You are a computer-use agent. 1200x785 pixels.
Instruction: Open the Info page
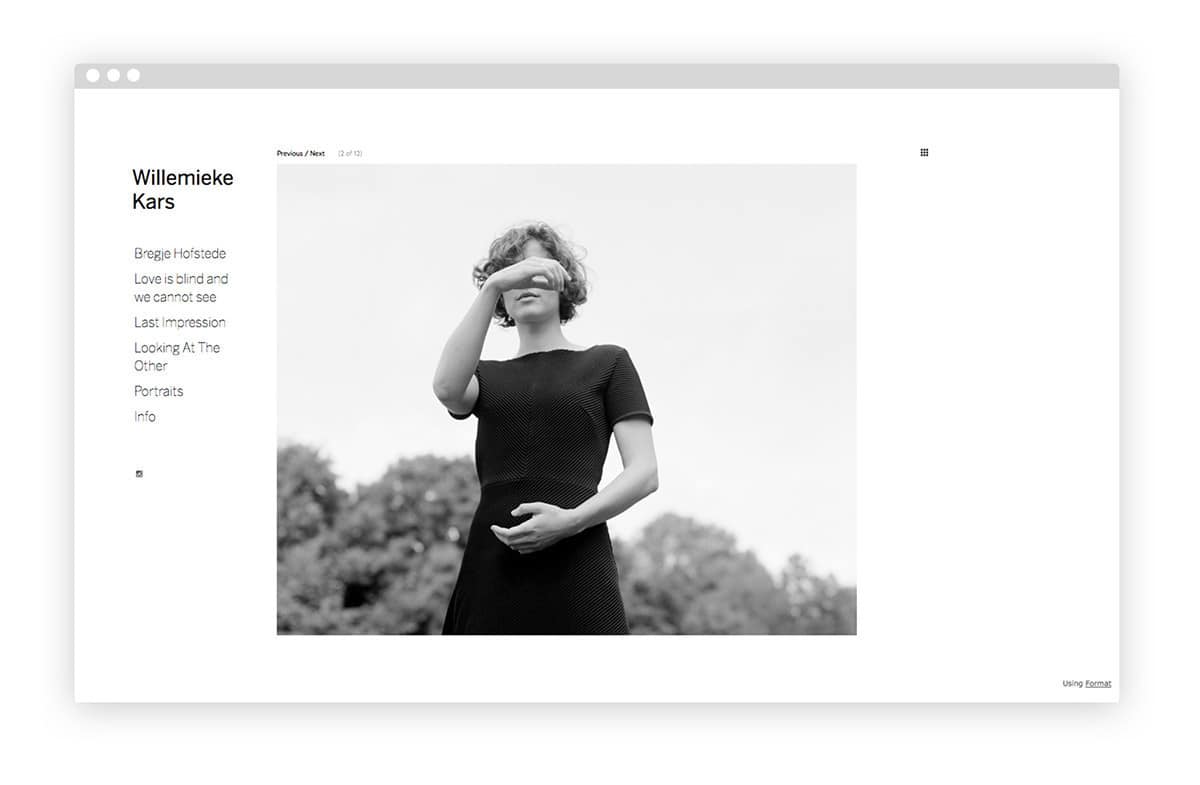click(145, 416)
